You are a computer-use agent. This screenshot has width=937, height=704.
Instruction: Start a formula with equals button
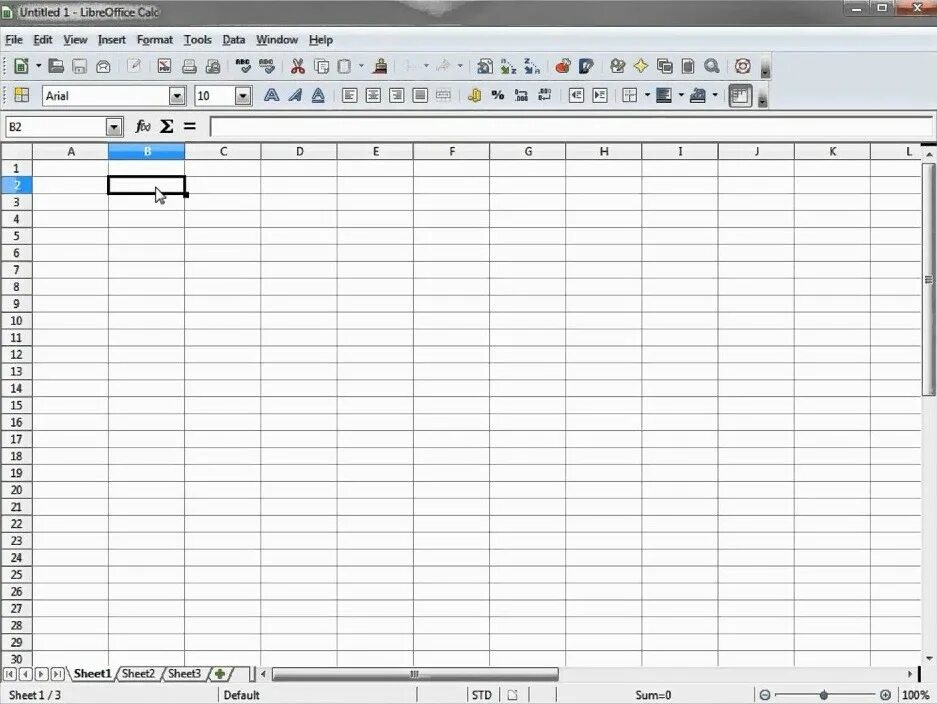[189, 126]
